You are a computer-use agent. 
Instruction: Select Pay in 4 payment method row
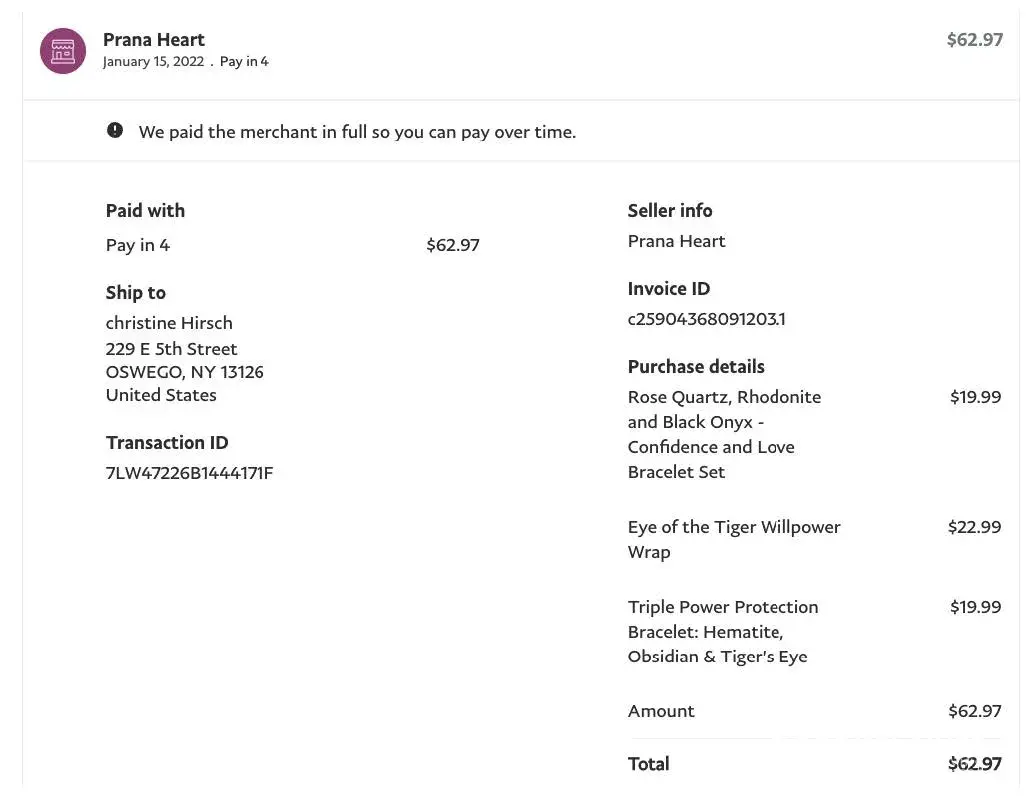(138, 245)
